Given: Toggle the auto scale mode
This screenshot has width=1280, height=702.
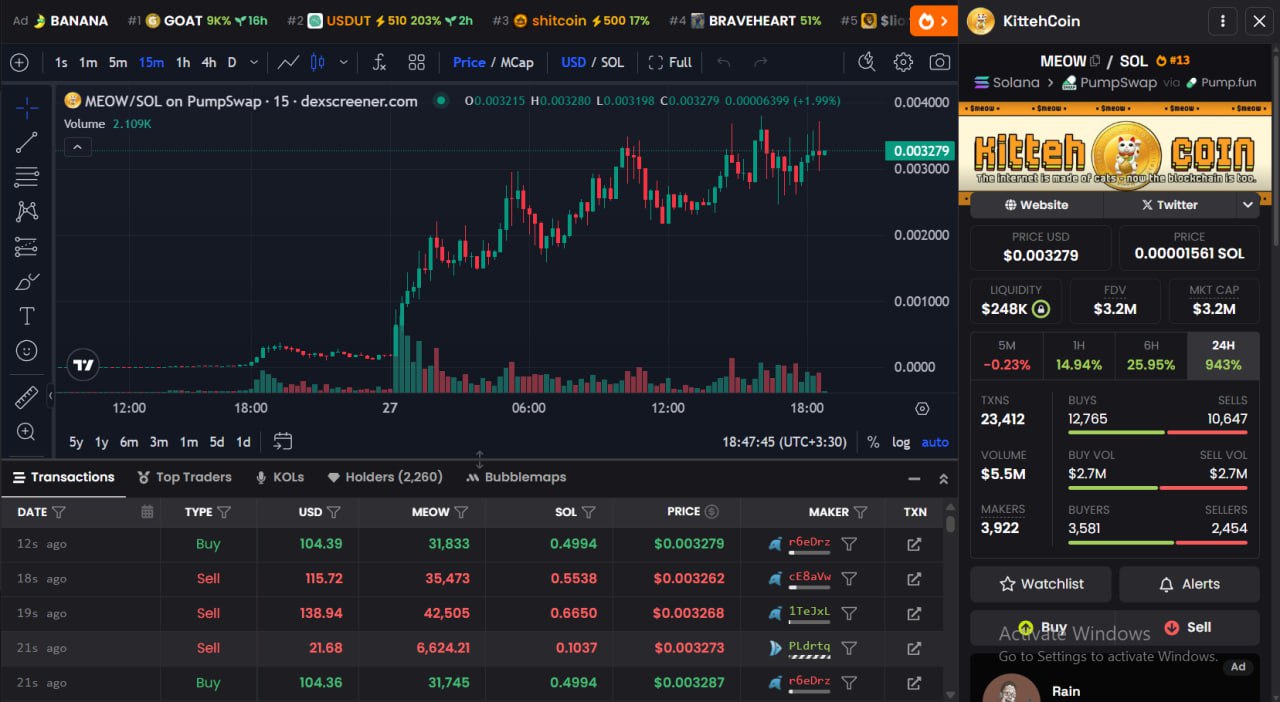Looking at the screenshot, I should (935, 442).
